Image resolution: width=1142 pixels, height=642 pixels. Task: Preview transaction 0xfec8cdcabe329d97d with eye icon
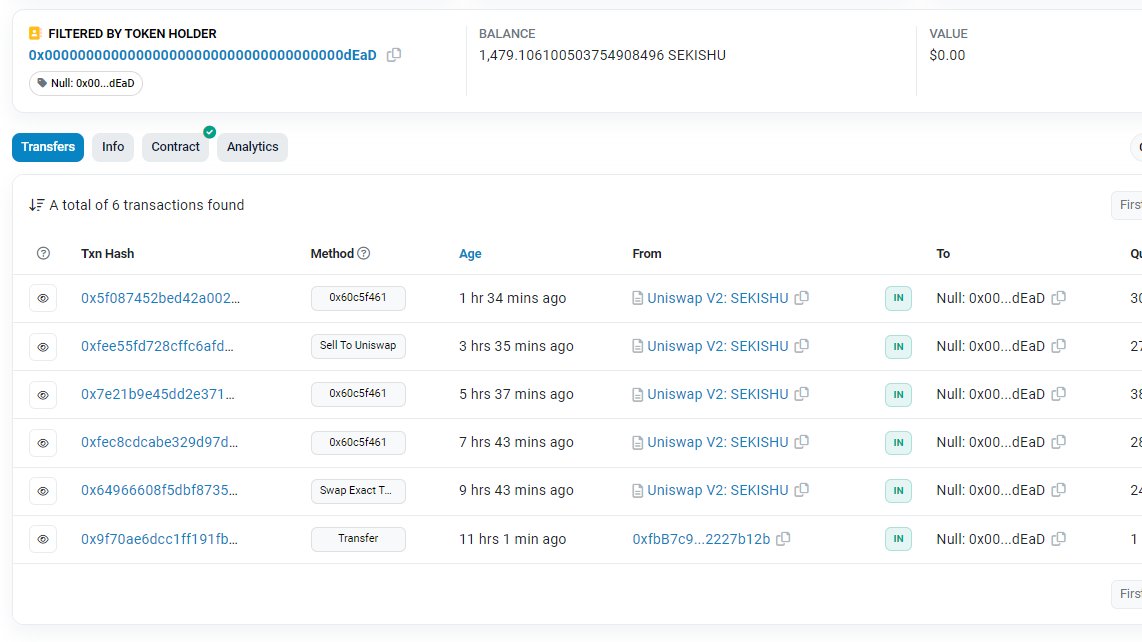tap(43, 443)
